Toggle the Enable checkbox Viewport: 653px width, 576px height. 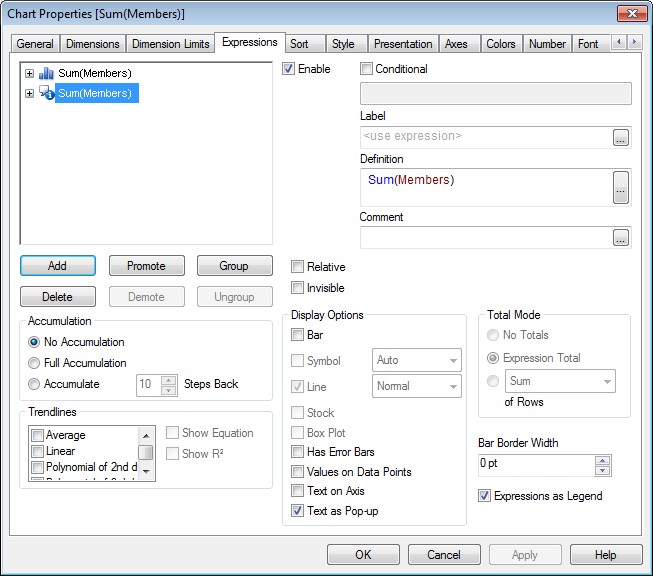click(x=288, y=69)
